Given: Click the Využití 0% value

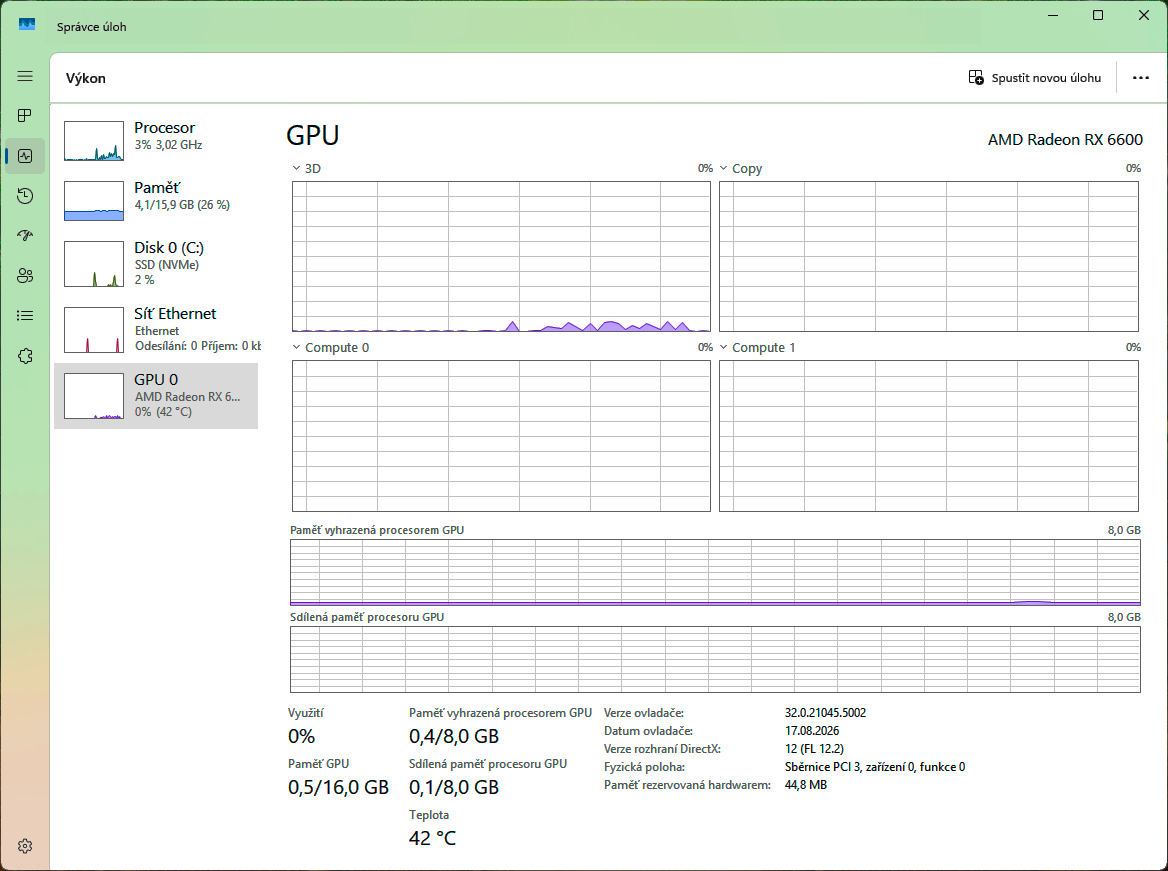Looking at the screenshot, I should [302, 736].
